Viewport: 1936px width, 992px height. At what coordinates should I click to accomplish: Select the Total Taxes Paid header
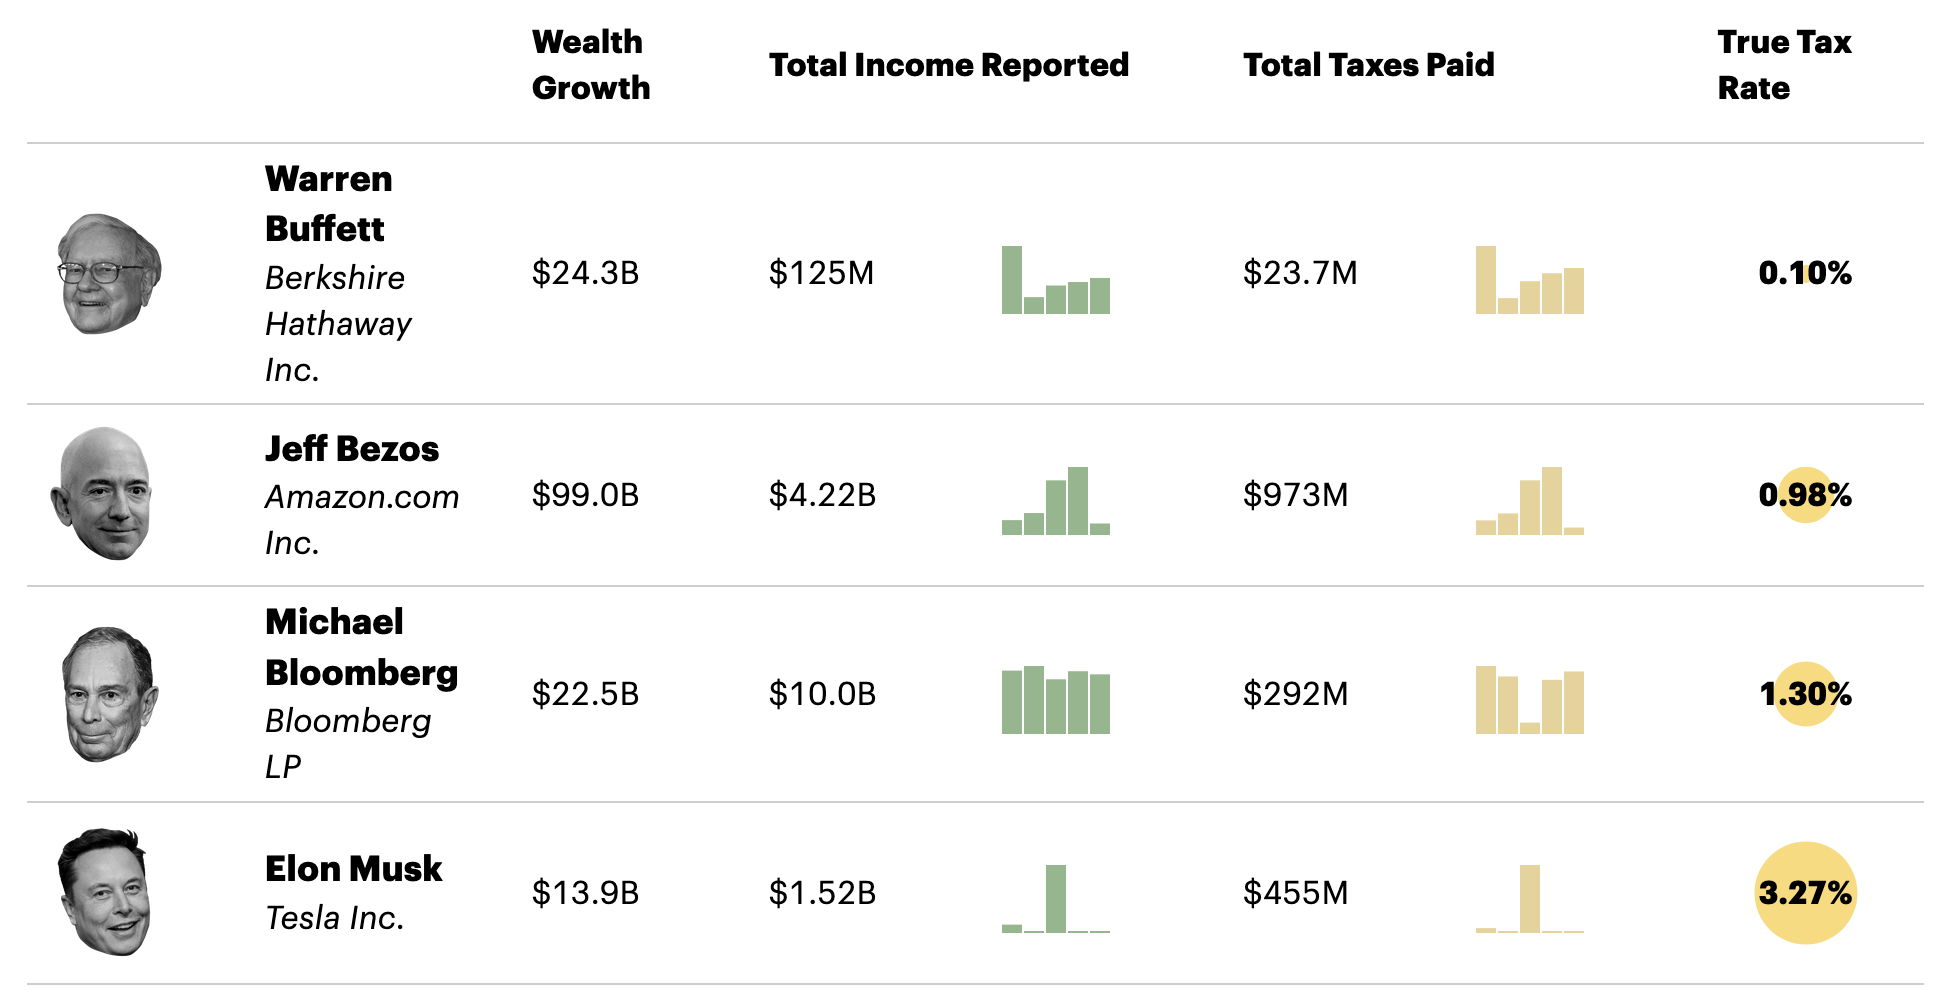(x=1368, y=65)
